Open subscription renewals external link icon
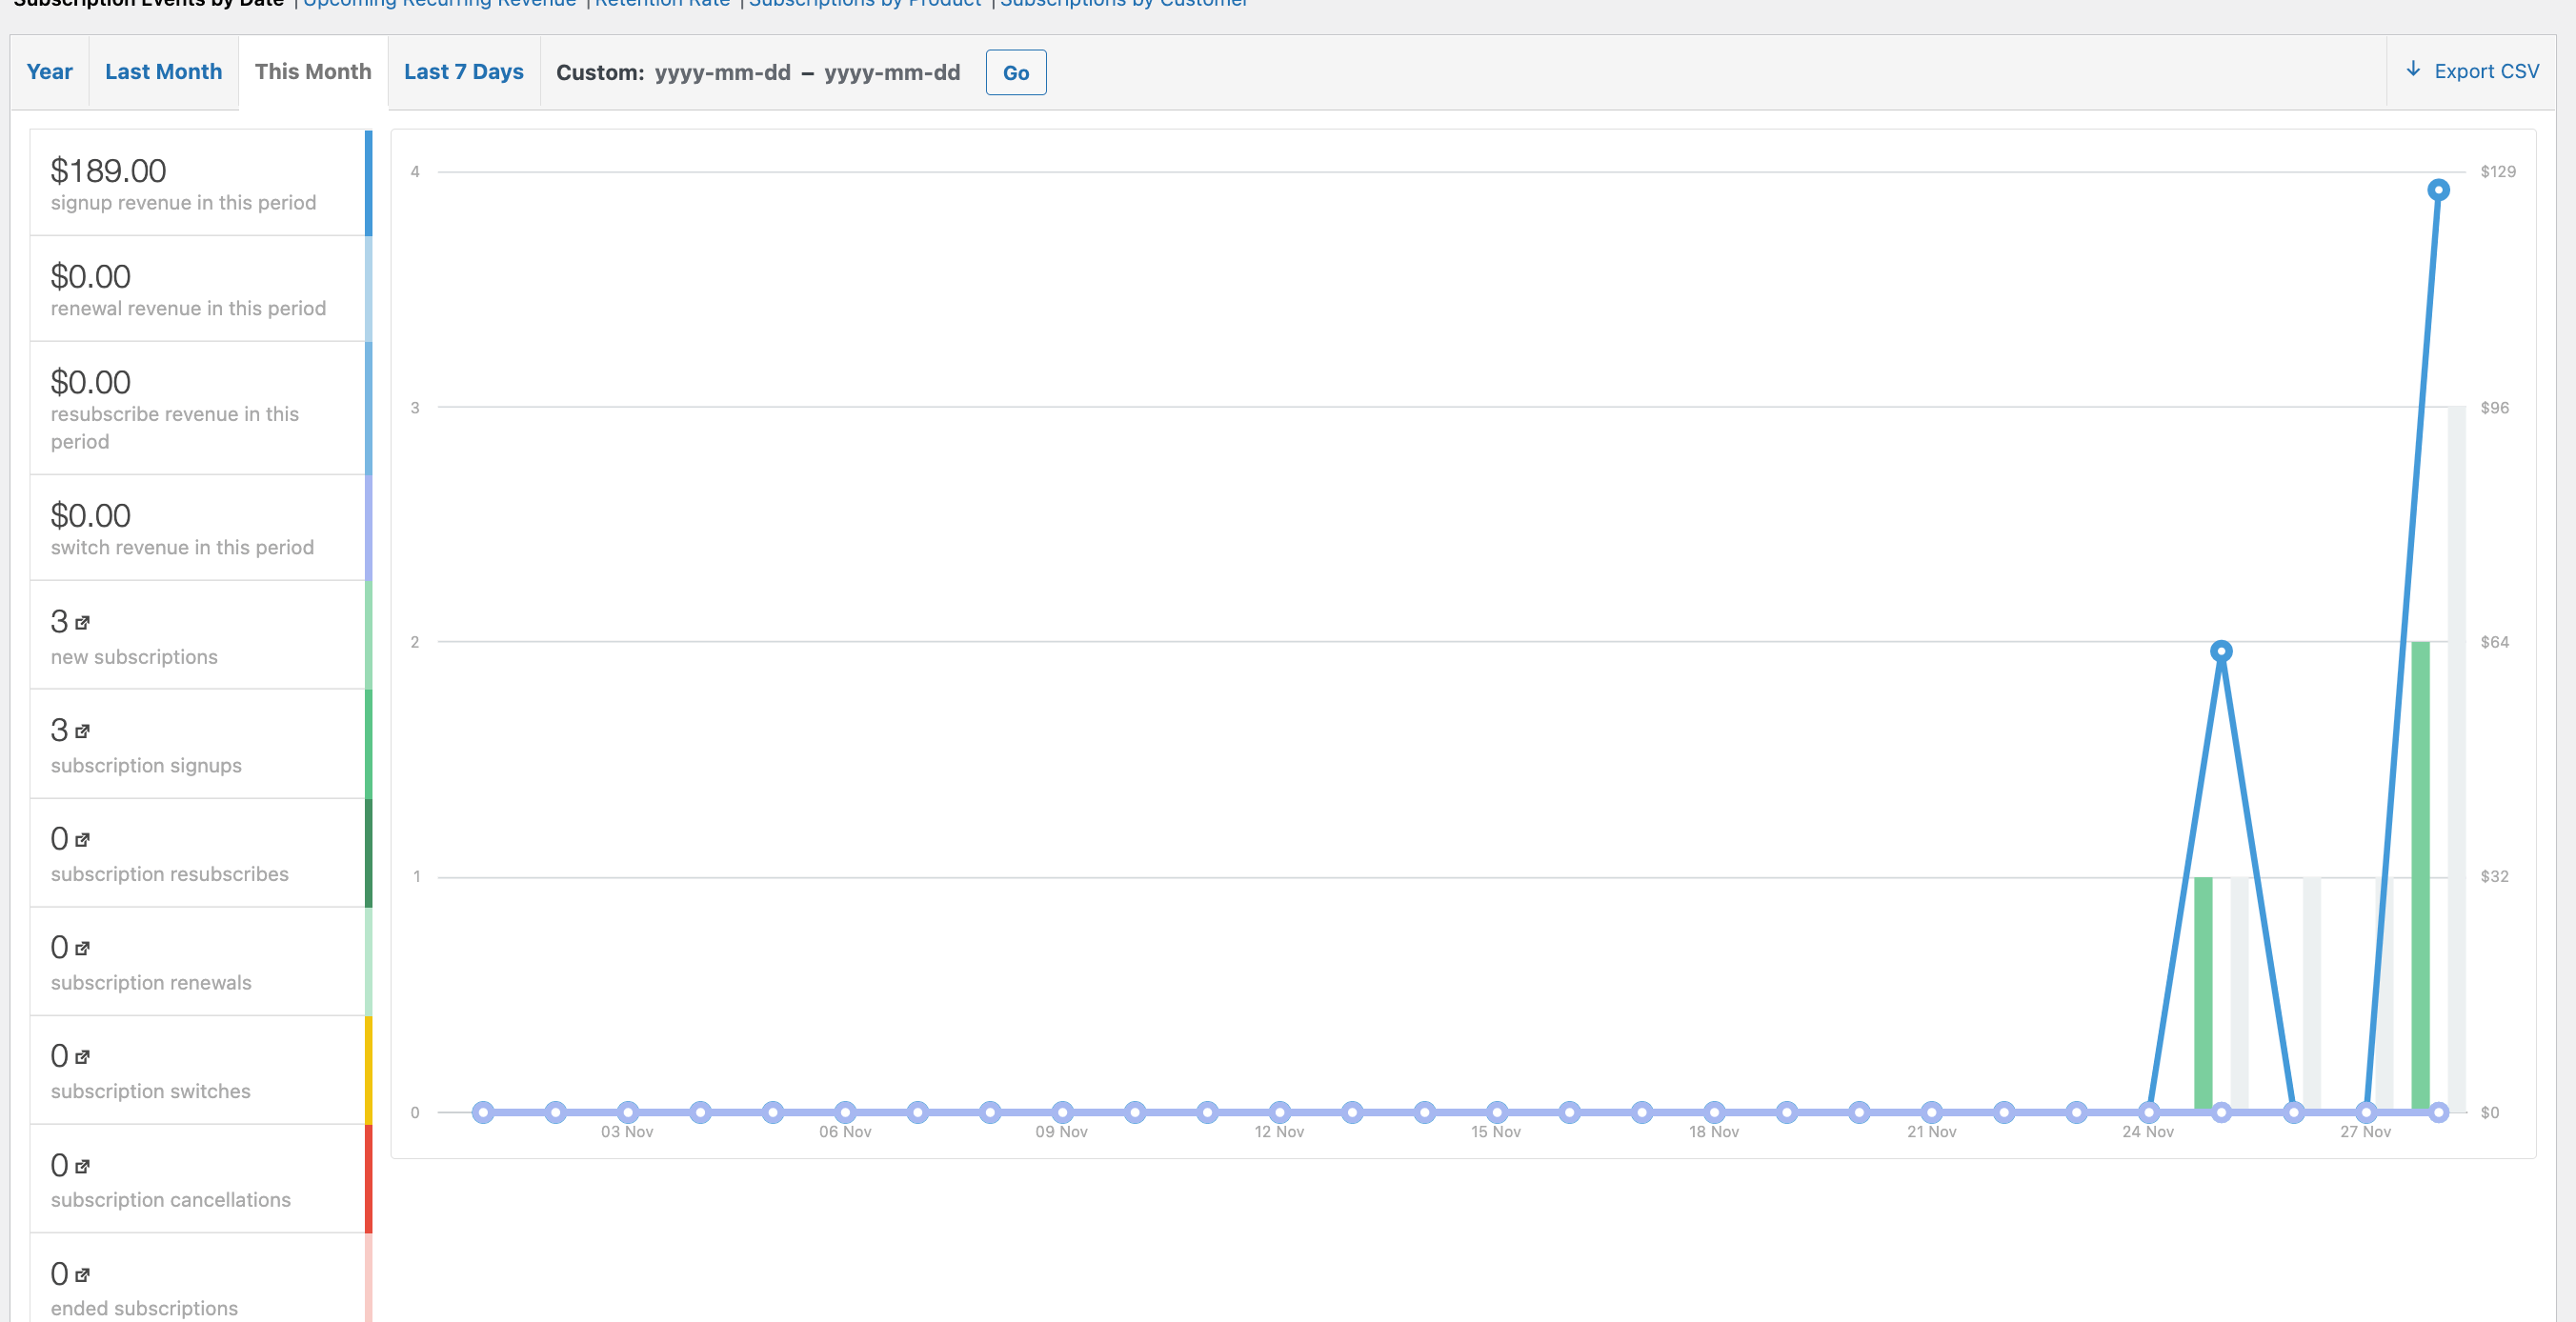This screenshot has height=1322, width=2576. click(83, 946)
